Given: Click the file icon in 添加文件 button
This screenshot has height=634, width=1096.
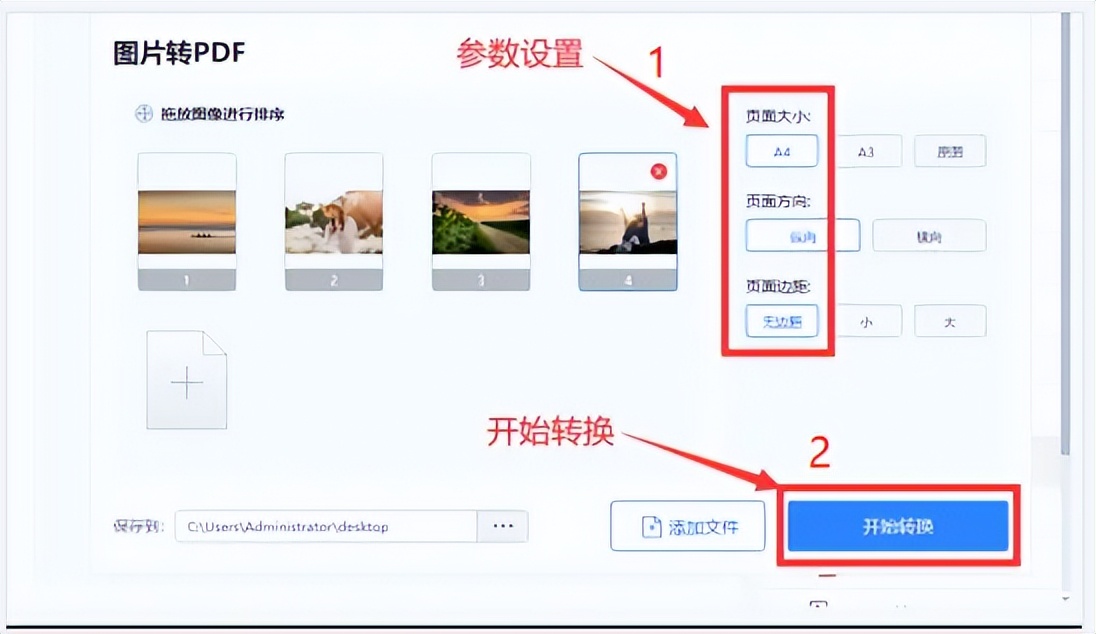Looking at the screenshot, I should 651,526.
